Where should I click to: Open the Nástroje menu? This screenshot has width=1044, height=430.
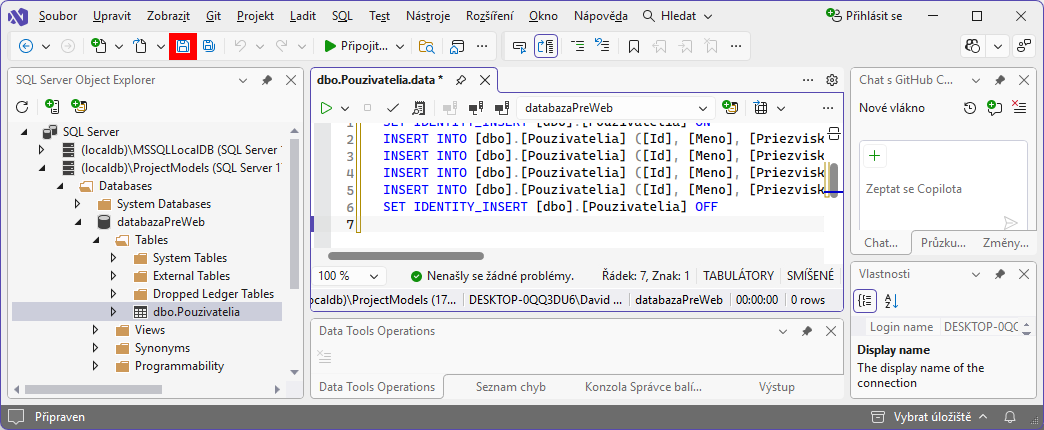click(427, 16)
